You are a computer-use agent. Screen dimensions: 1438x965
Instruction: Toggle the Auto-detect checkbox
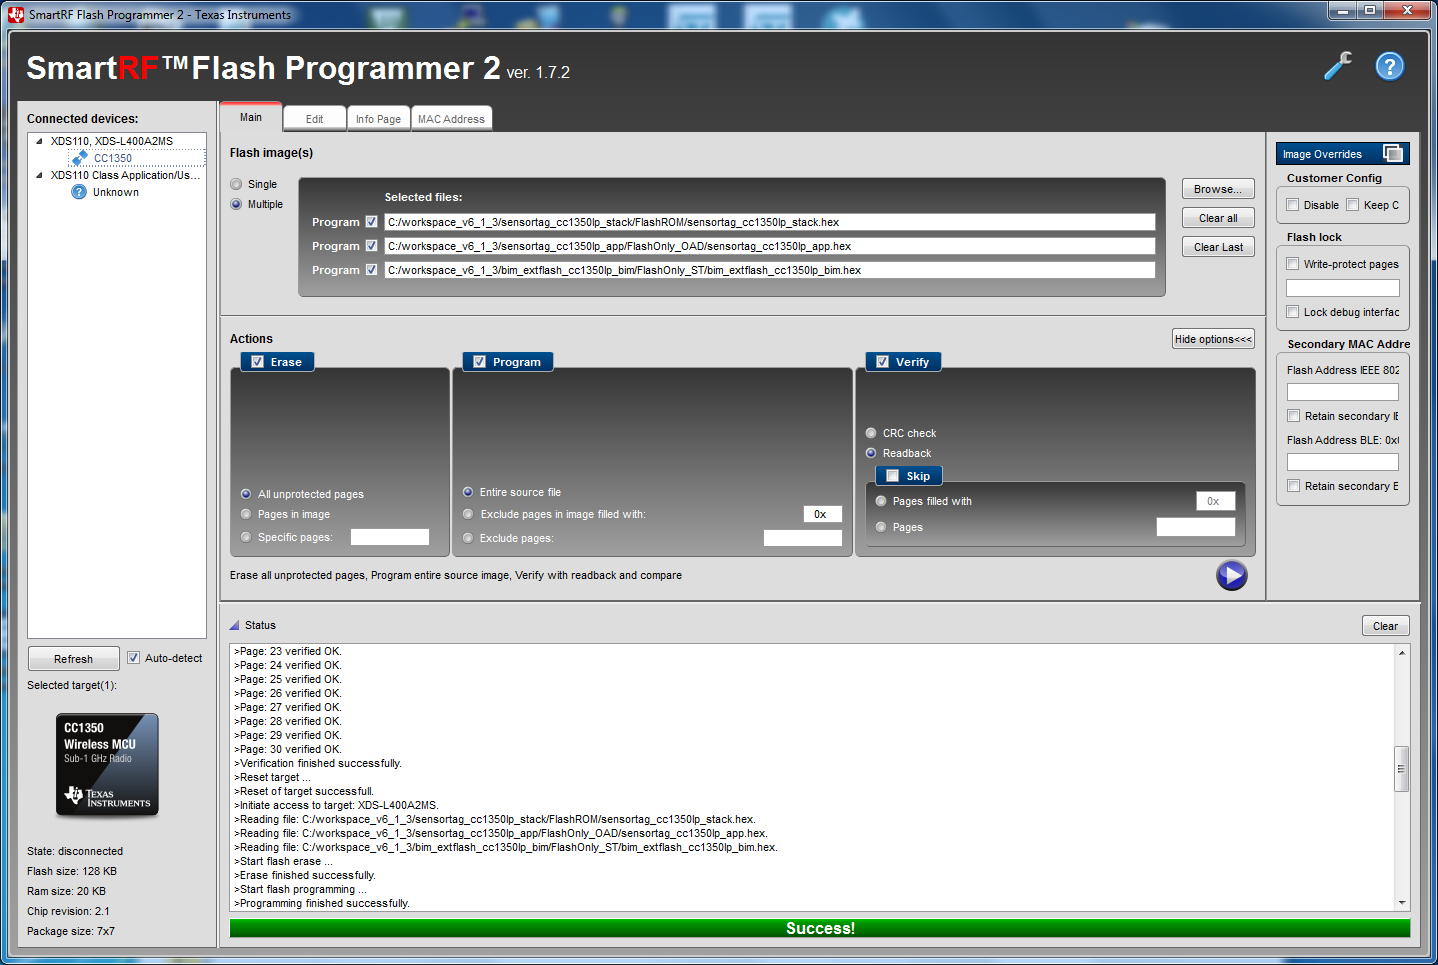coord(133,658)
